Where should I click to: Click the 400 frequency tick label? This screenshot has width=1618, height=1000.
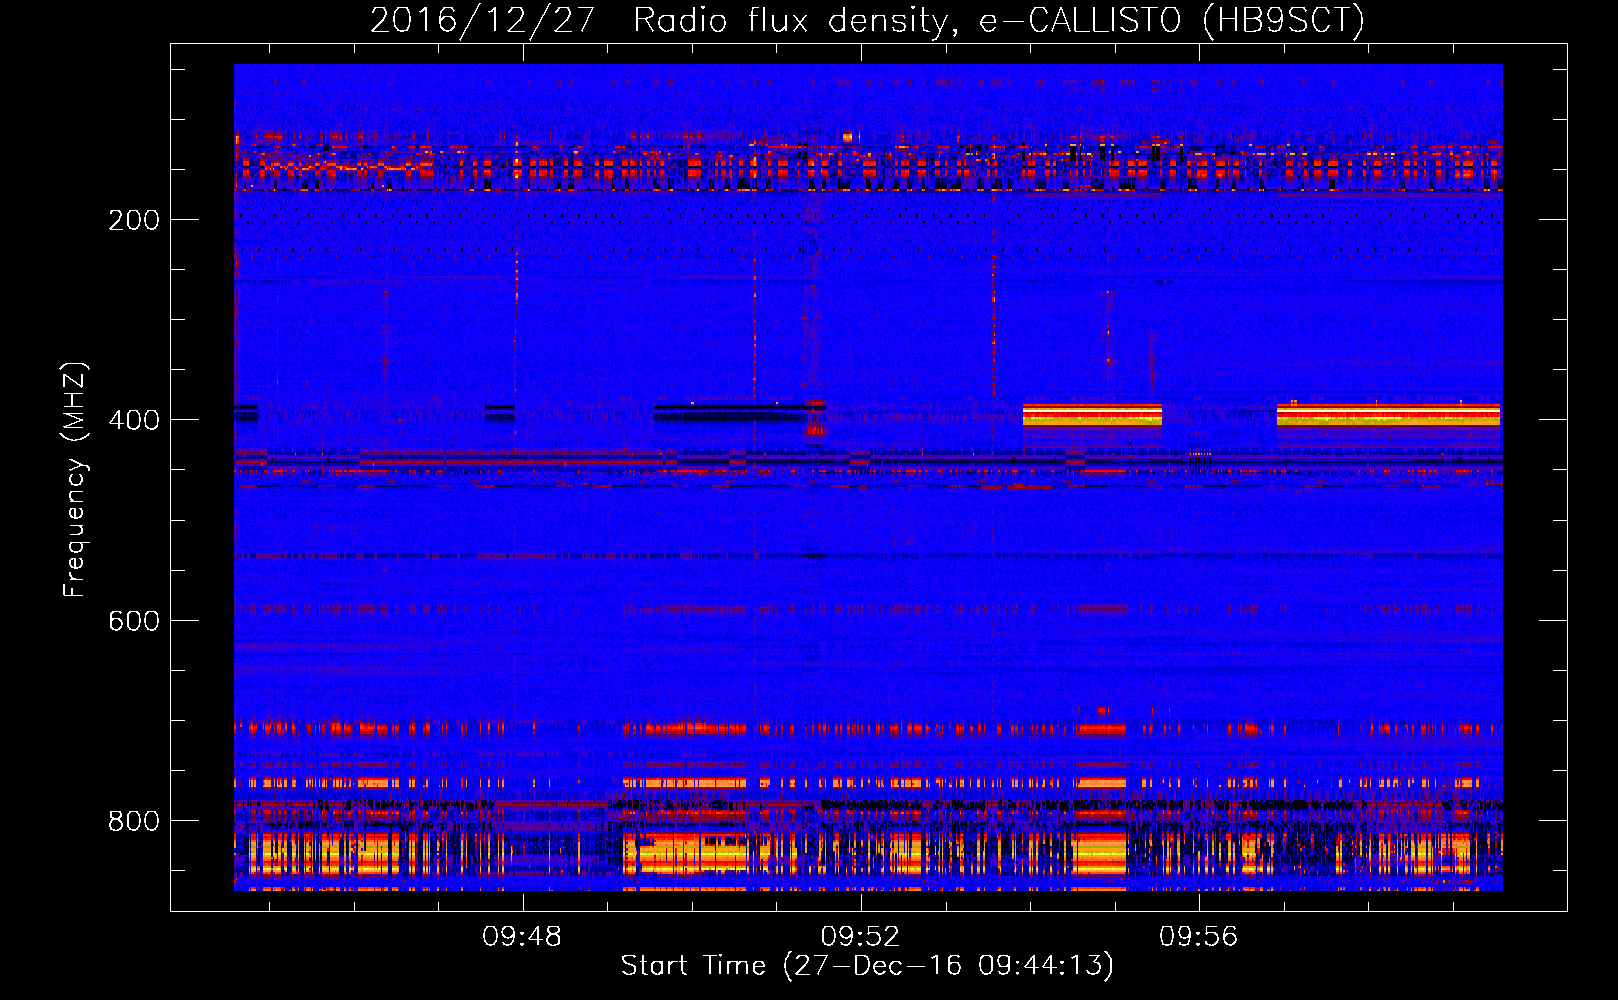point(134,420)
